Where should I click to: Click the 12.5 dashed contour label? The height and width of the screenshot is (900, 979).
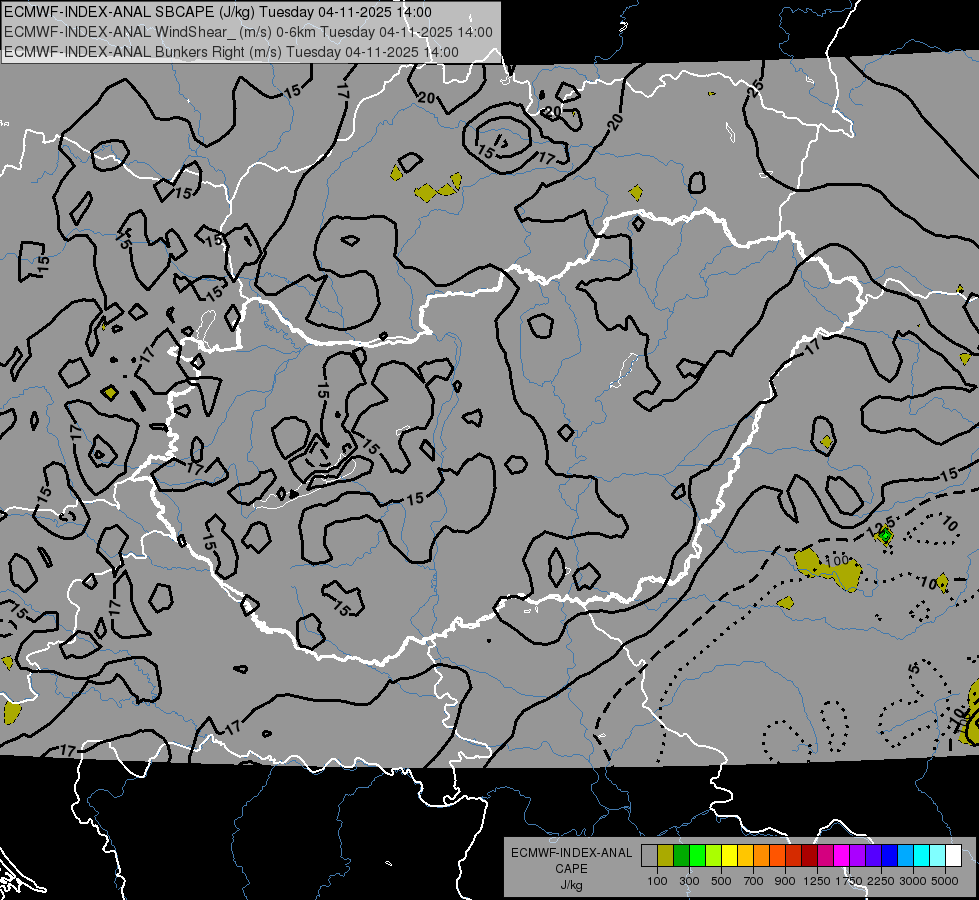pyautogui.click(x=880, y=526)
